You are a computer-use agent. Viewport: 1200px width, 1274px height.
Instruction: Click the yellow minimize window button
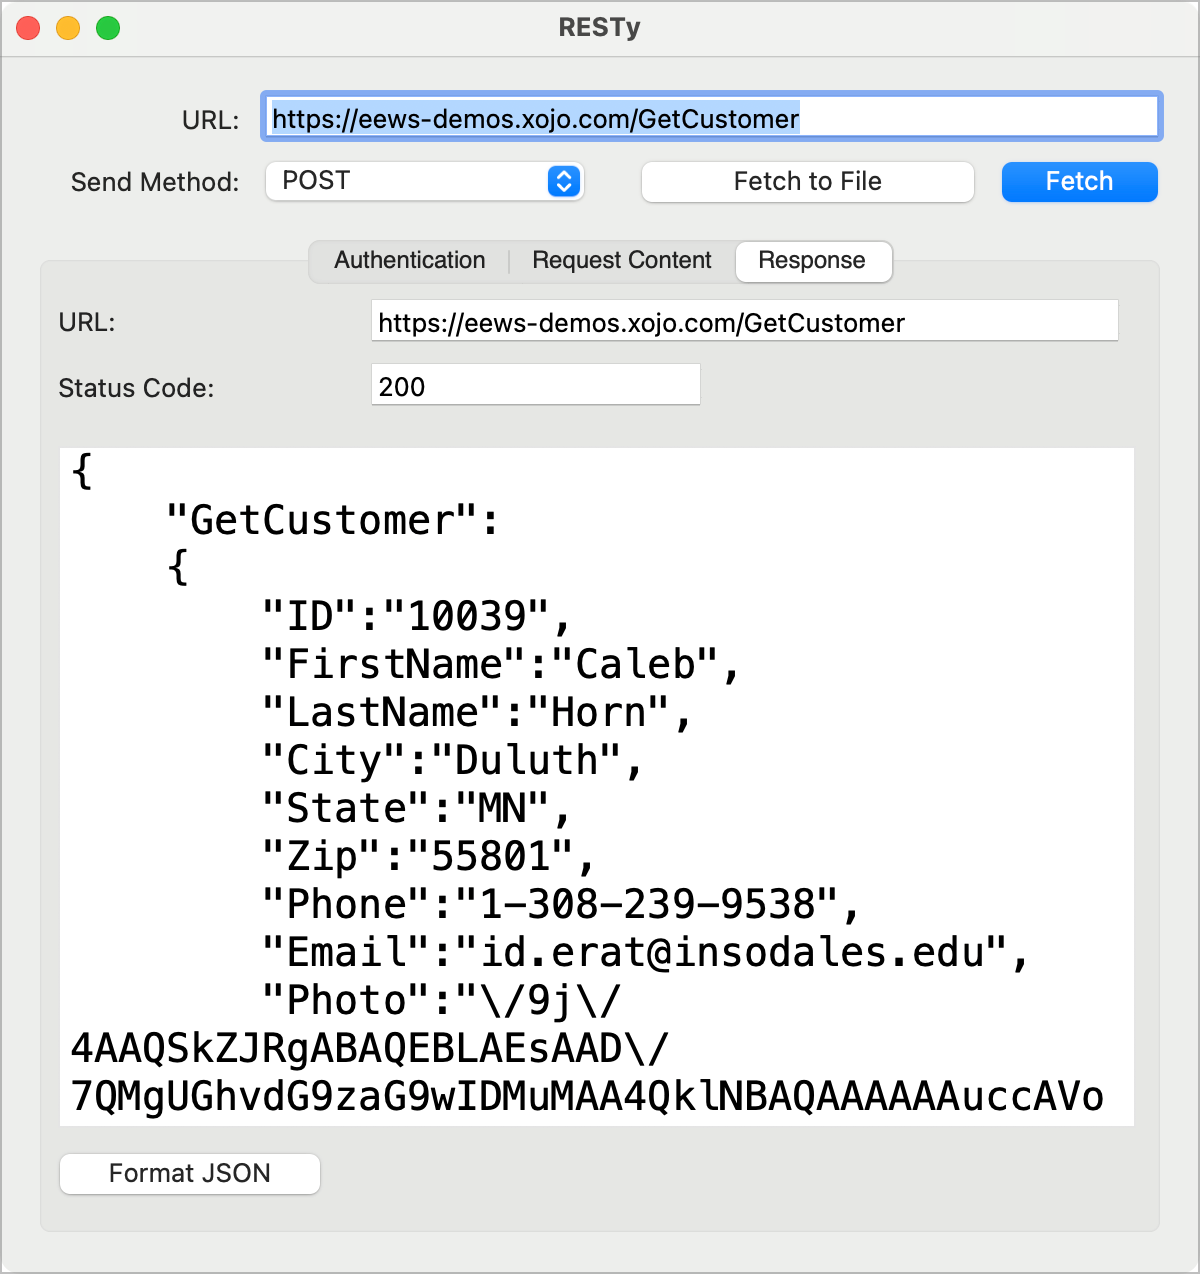68,28
